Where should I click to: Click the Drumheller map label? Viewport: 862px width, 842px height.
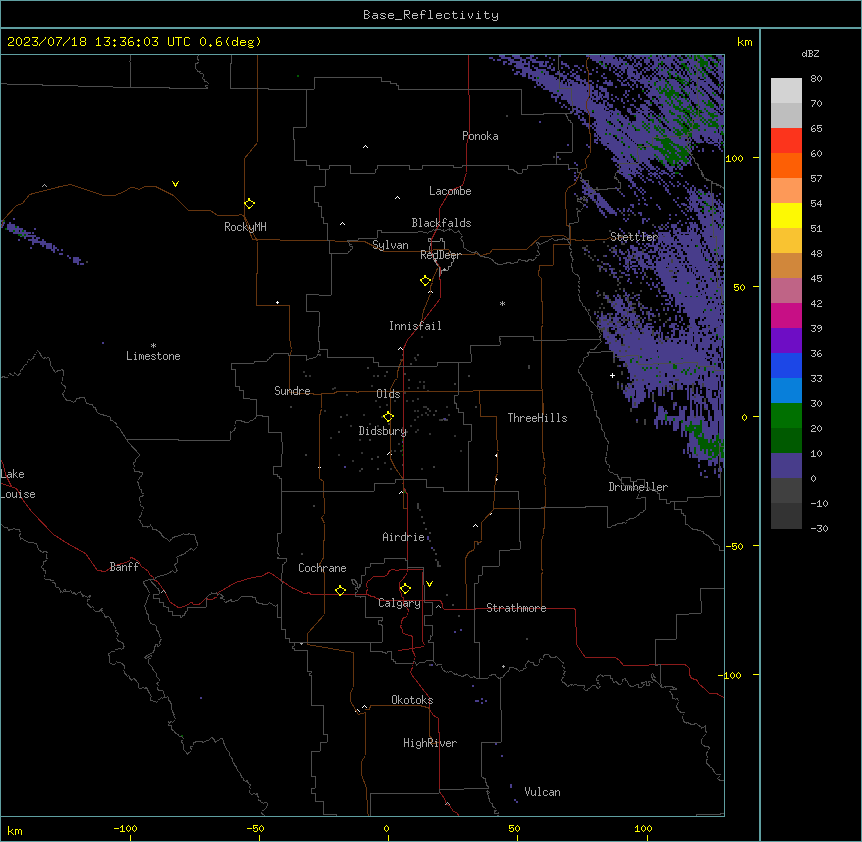638,487
